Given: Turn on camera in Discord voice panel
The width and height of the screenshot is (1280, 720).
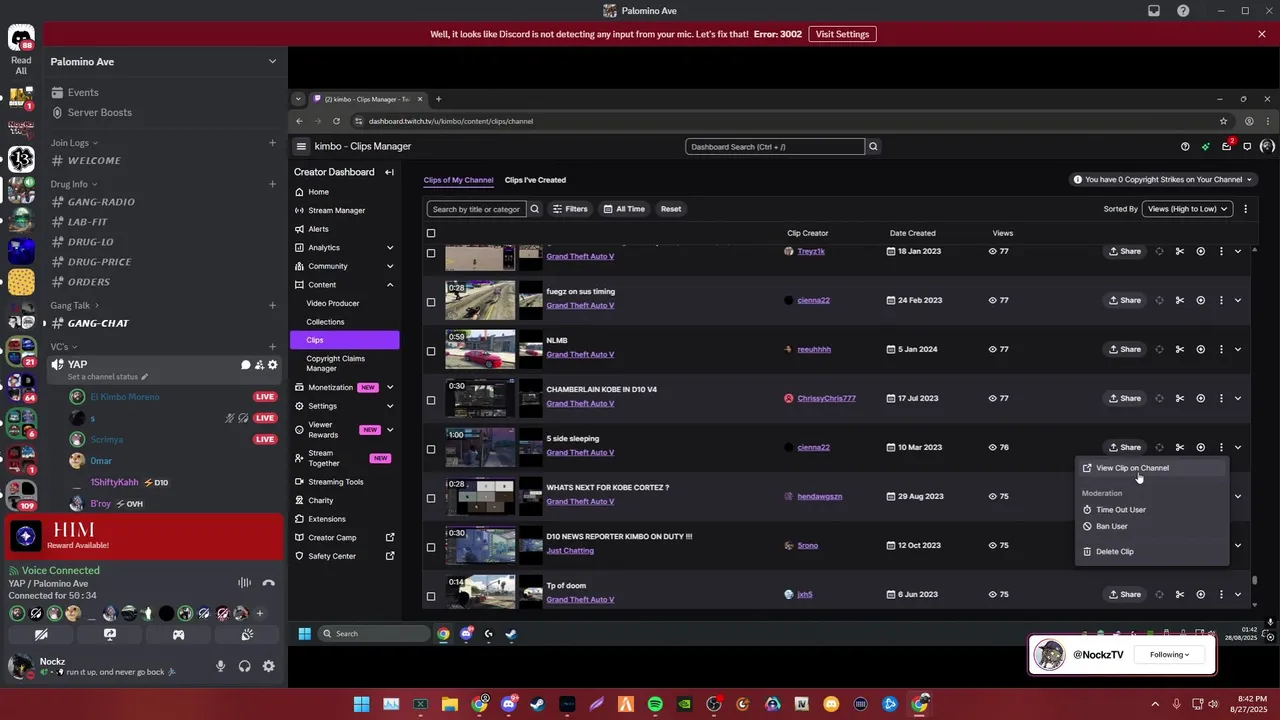Looking at the screenshot, I should coord(41,634).
